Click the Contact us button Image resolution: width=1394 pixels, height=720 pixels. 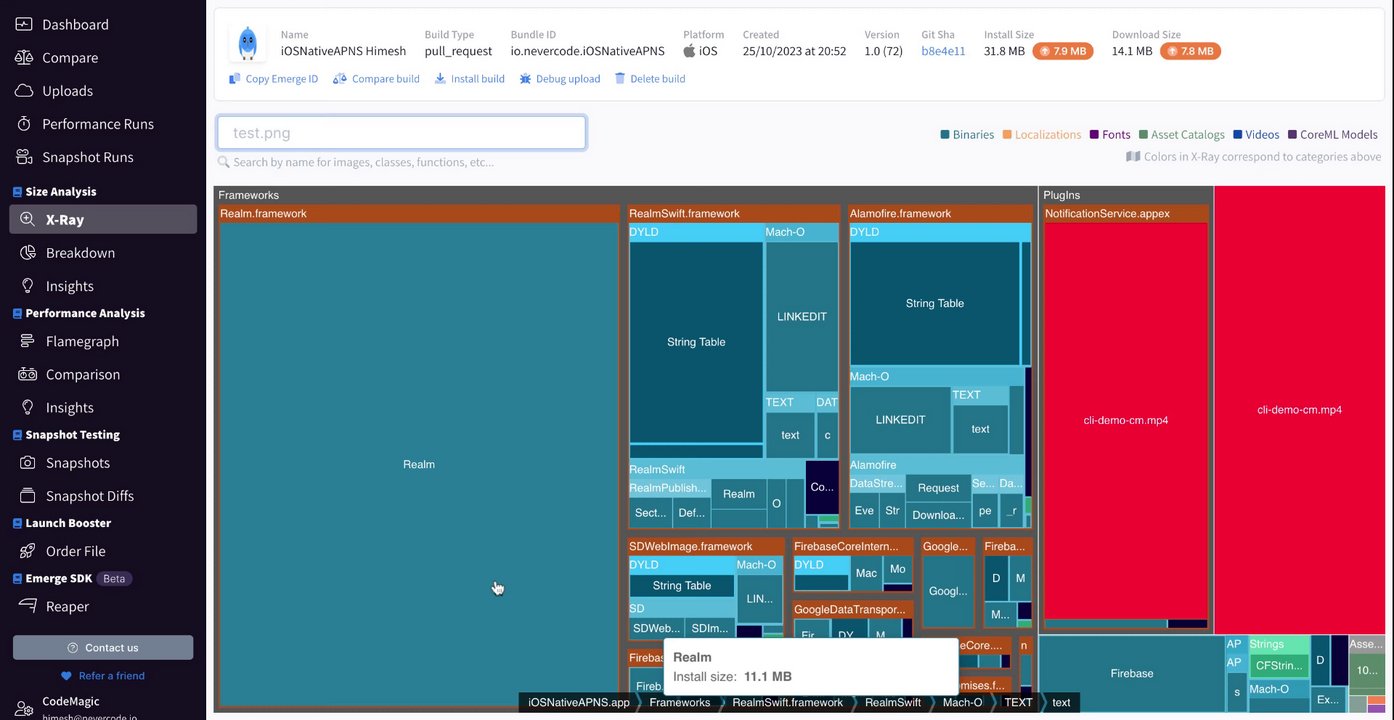(x=103, y=647)
